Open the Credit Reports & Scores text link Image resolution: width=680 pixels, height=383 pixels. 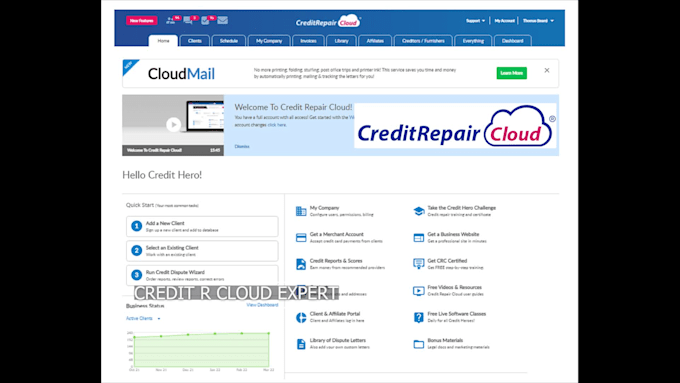(336, 261)
